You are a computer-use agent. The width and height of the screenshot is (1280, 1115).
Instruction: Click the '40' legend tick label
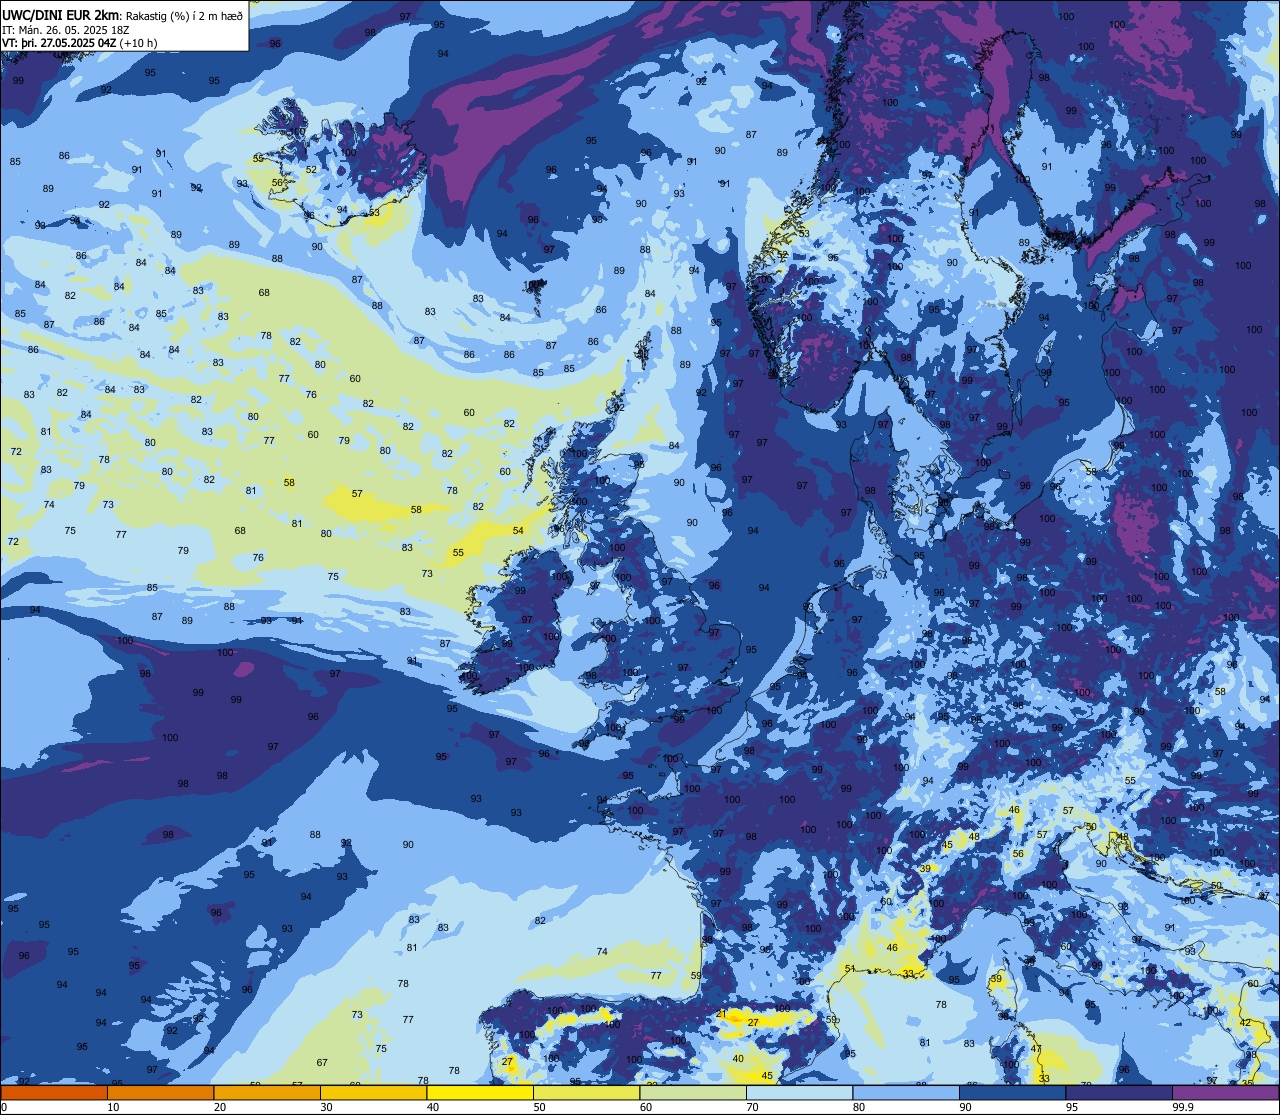coord(433,1107)
